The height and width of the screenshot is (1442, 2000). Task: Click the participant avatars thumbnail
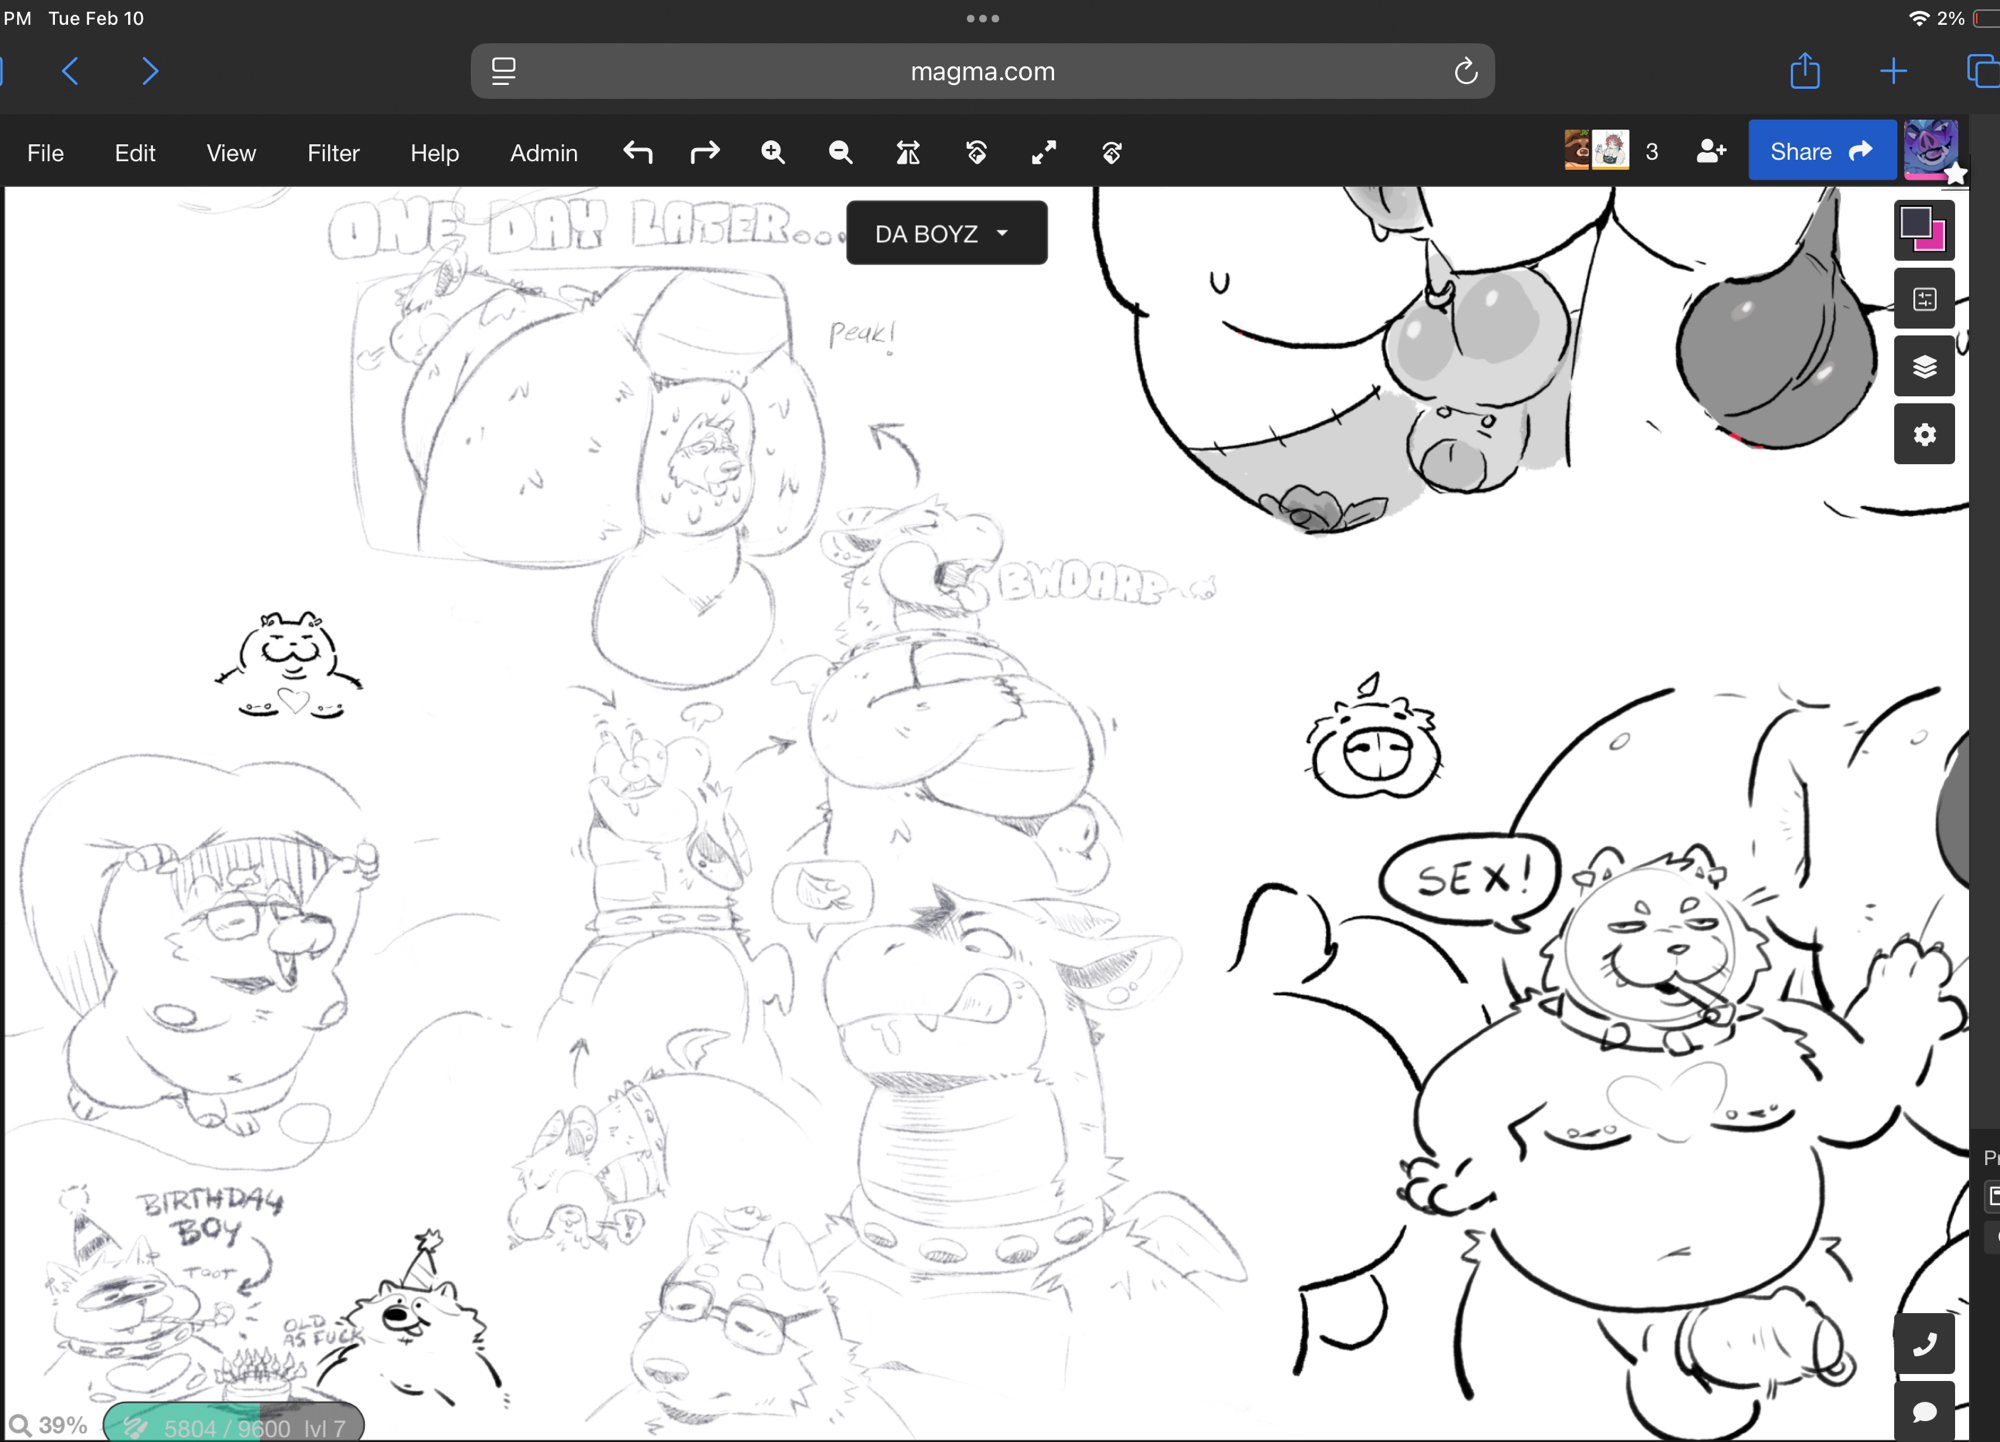point(1596,151)
